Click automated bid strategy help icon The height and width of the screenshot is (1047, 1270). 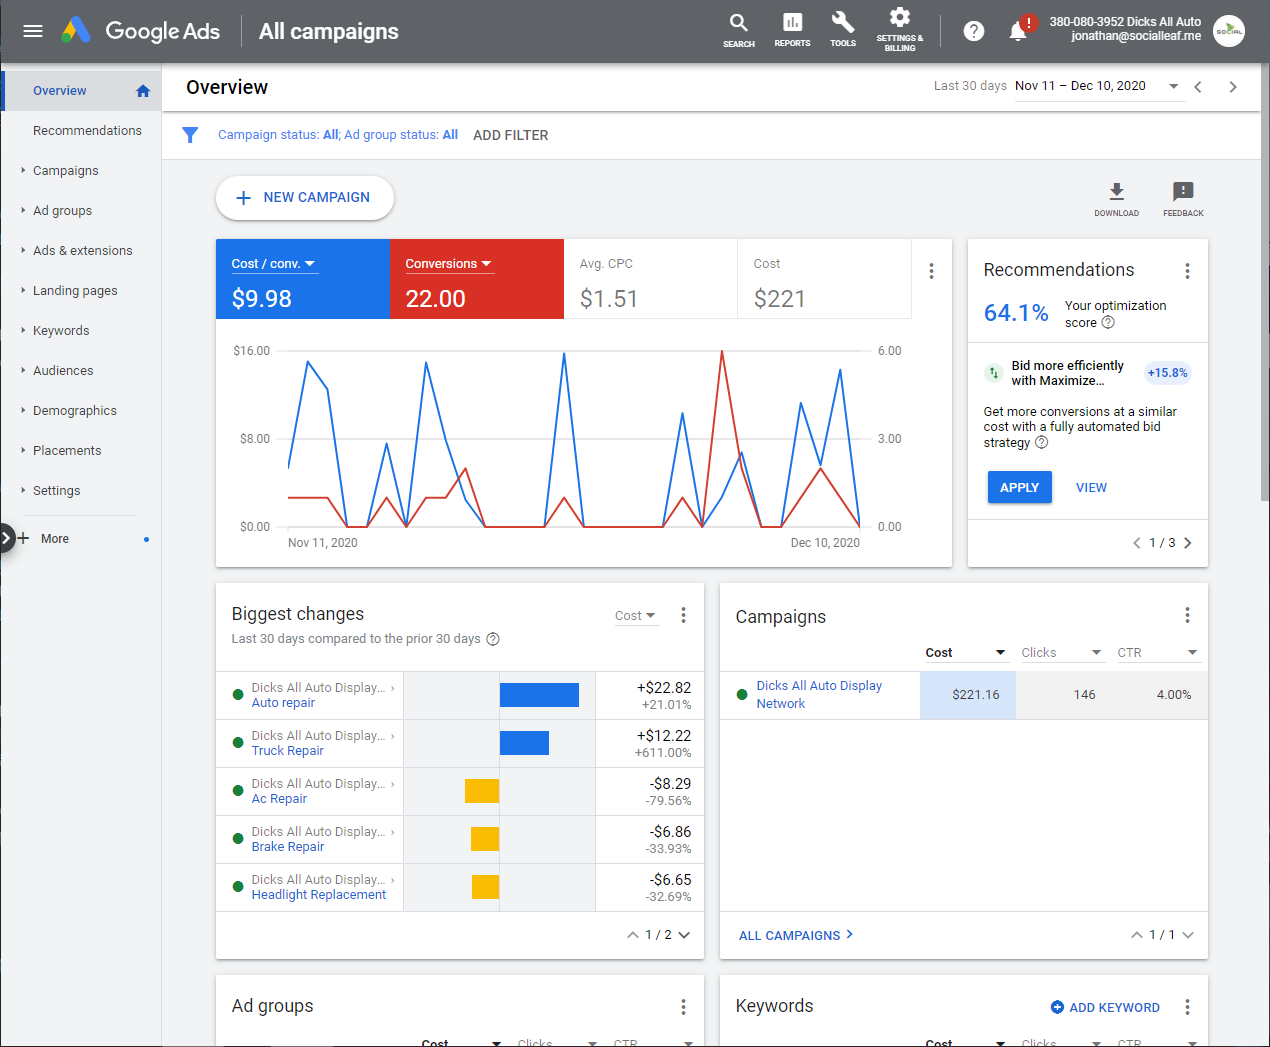click(x=1041, y=442)
